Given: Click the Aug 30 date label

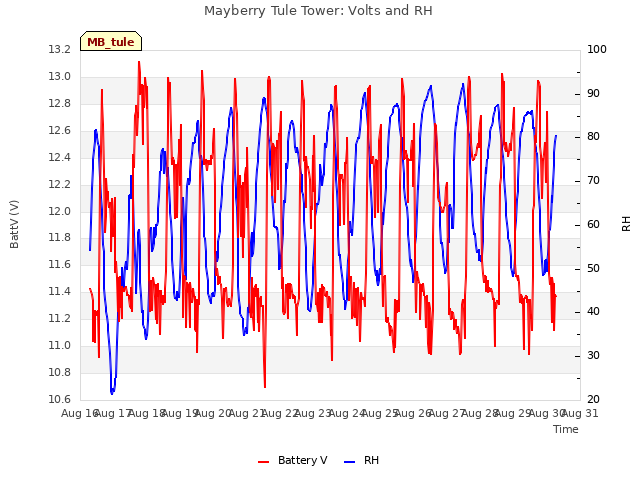Looking at the screenshot, I should pos(547,413).
